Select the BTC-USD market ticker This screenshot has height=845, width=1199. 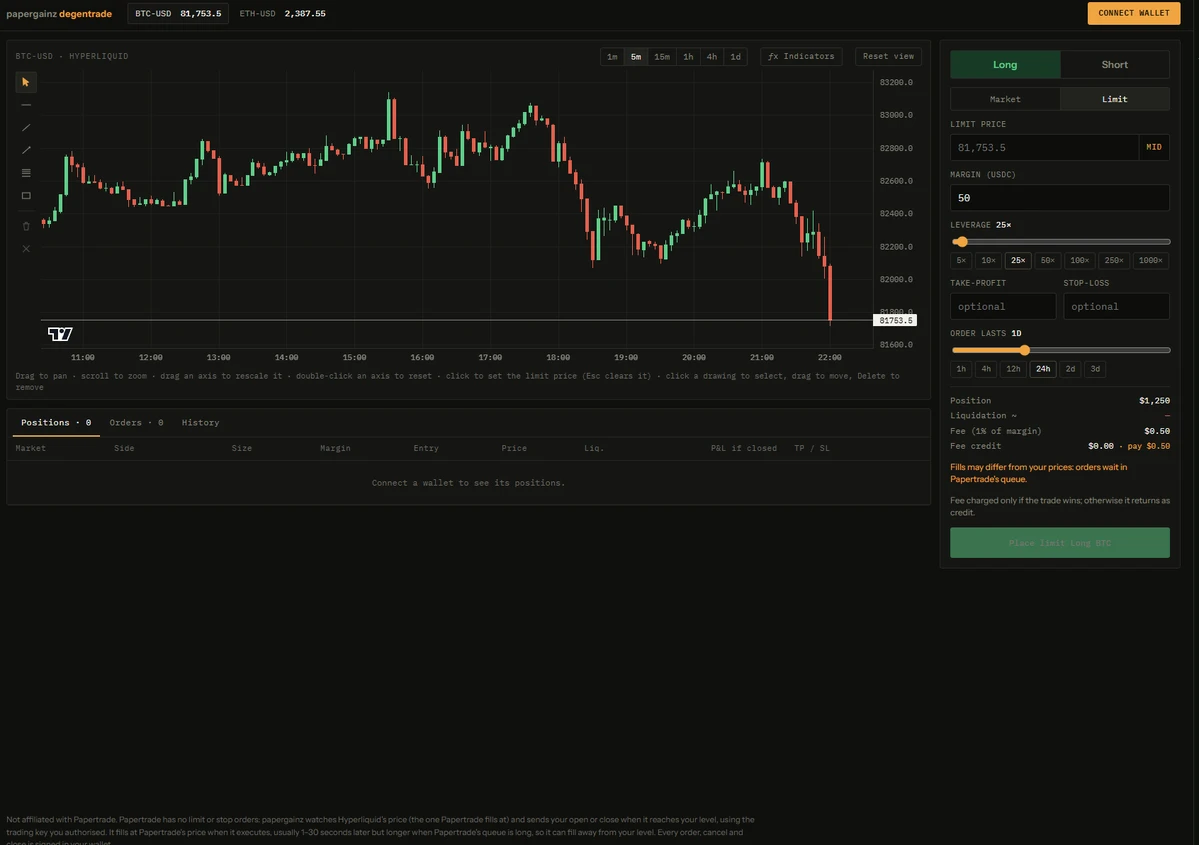tap(178, 14)
